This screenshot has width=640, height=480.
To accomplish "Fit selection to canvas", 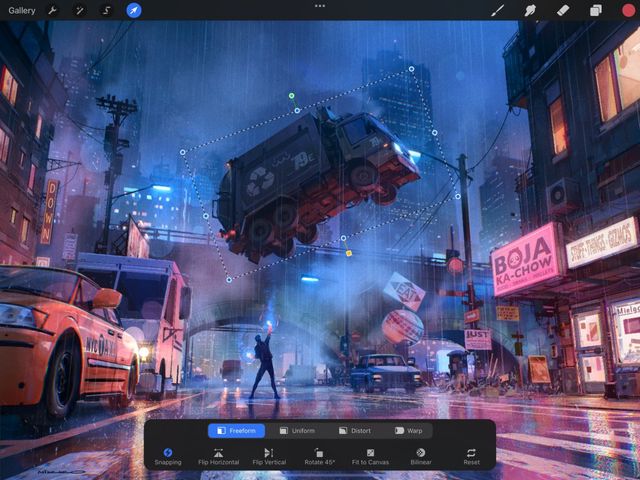I will pos(370,457).
